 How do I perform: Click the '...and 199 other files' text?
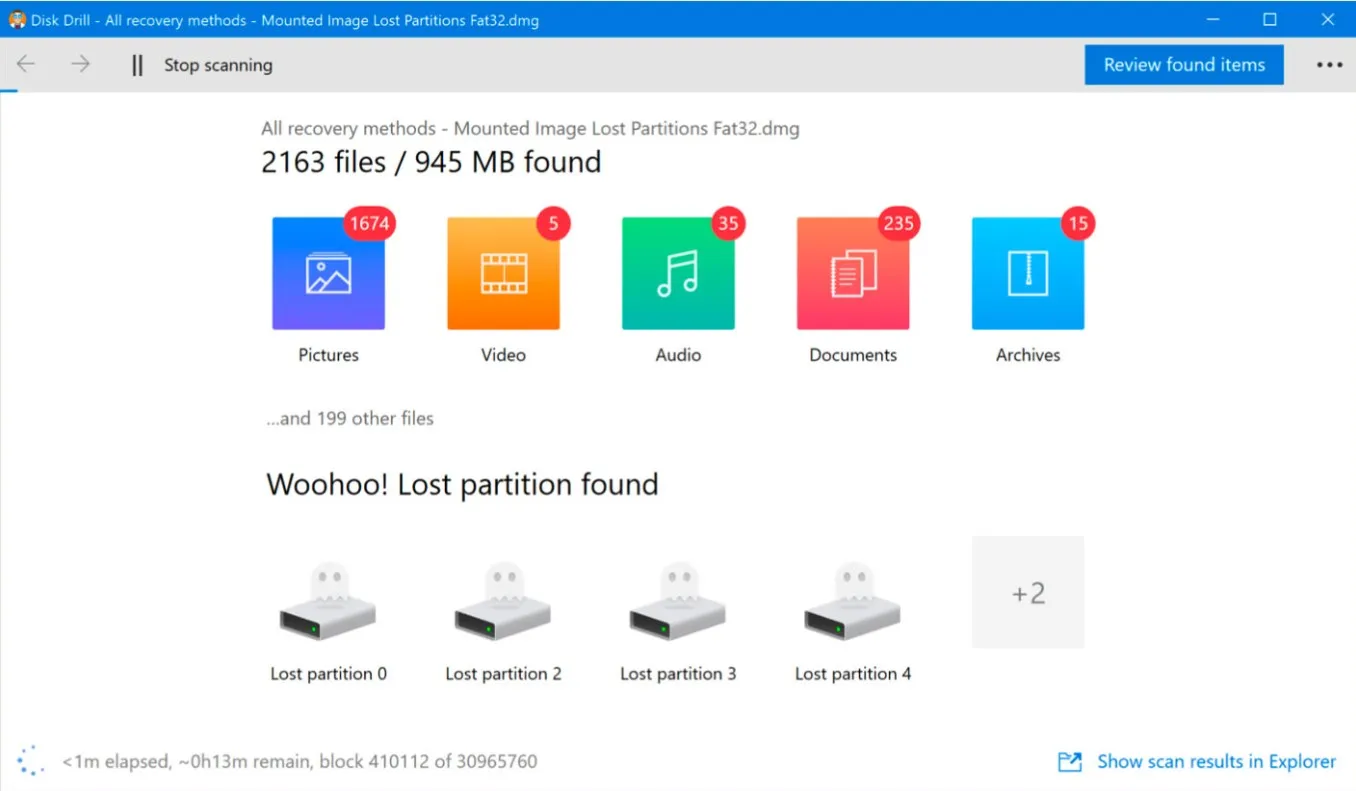(x=350, y=419)
